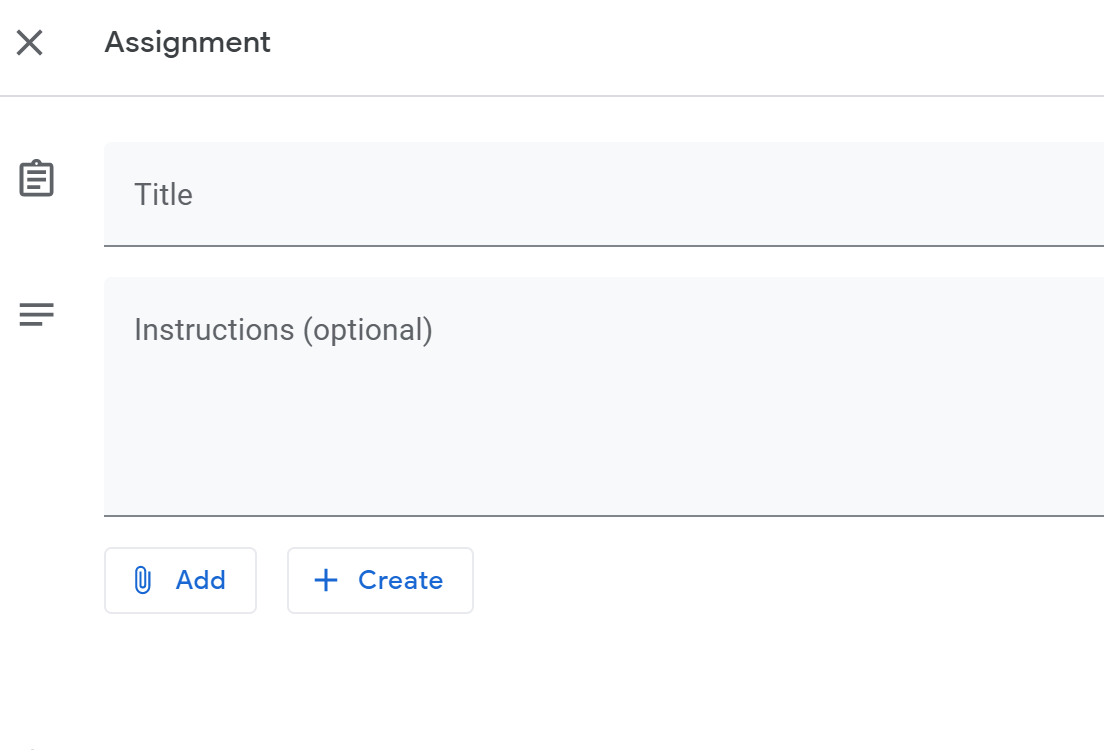Click the paperclip attachment icon
The width and height of the screenshot is (1104, 750).
pyautogui.click(x=142, y=580)
